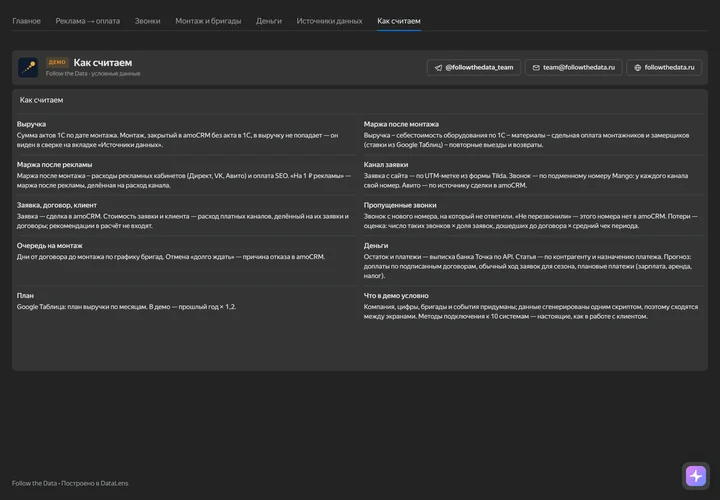Click the Заявка с сайта description text

coord(526,180)
